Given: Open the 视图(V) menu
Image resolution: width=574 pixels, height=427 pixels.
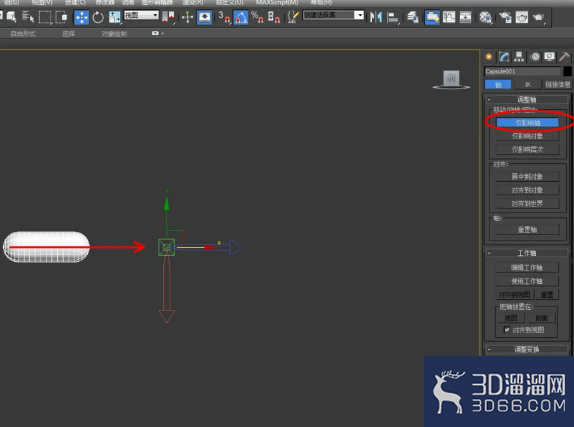Looking at the screenshot, I should coord(42,3).
